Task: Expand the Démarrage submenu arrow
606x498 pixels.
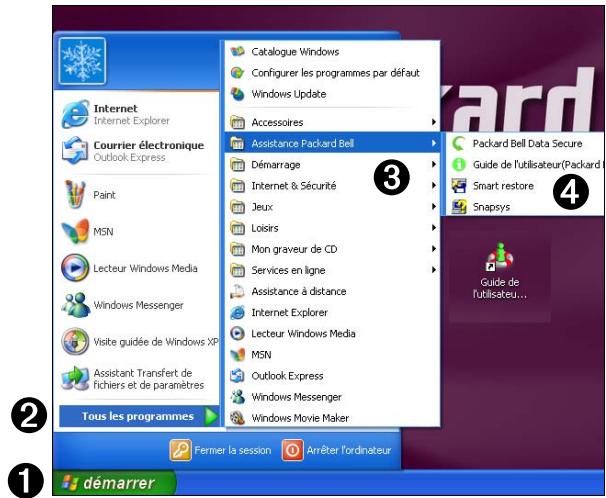Action: pyautogui.click(x=434, y=165)
